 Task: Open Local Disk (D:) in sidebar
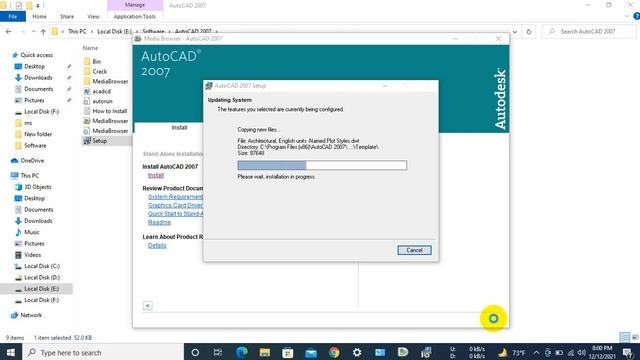(42, 278)
